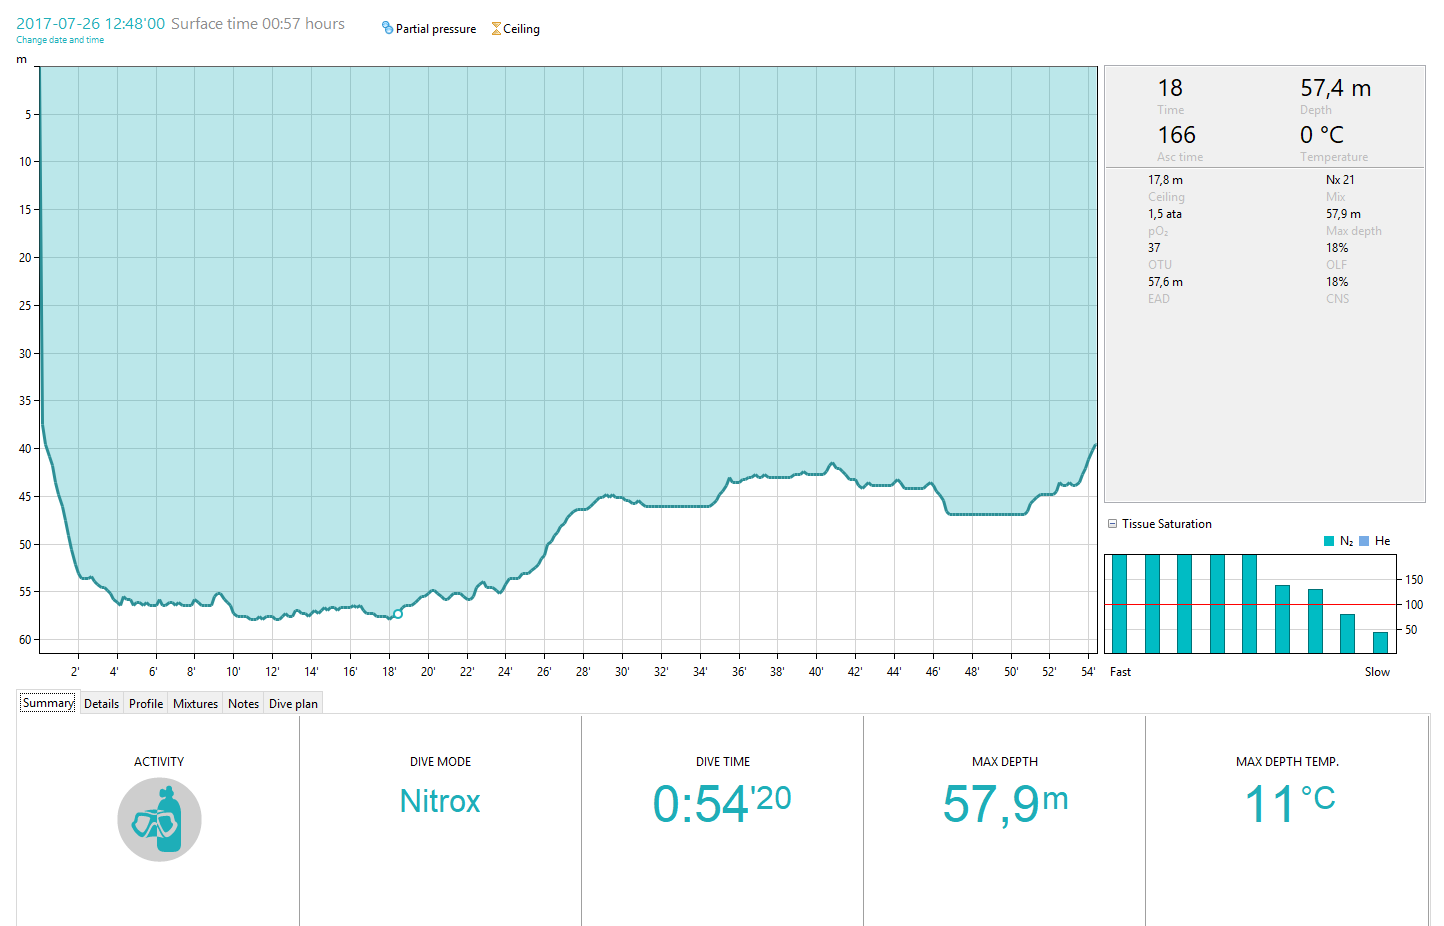The height and width of the screenshot is (926, 1444).
Task: Toggle the Ceiling overlay on the graph
Action: click(x=515, y=29)
